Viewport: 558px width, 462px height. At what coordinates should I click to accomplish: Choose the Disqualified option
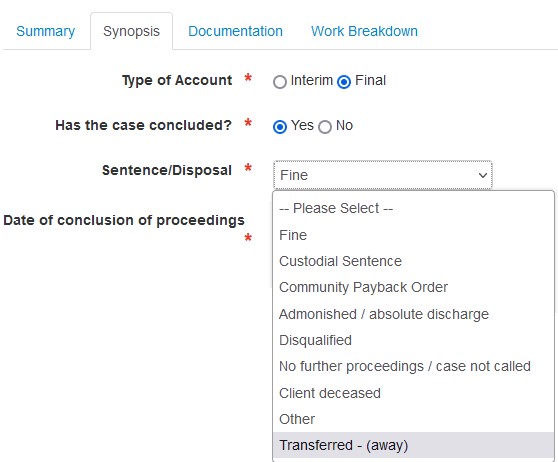(414, 340)
